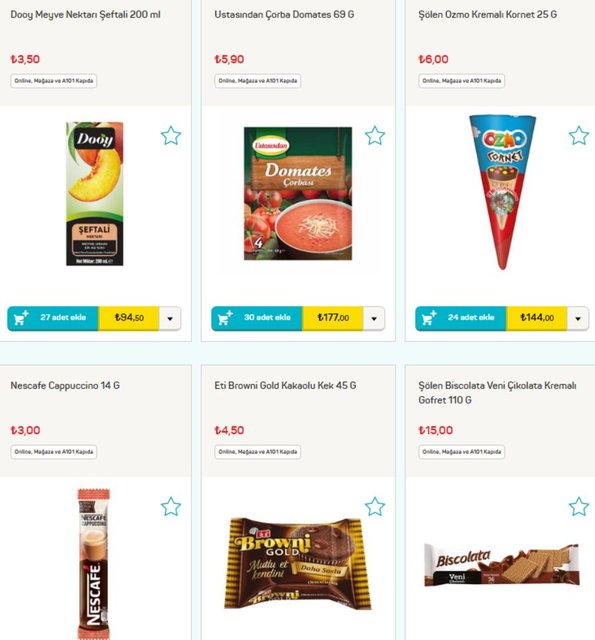Expand quantity dropdown beside ₺177,00
The height and width of the screenshot is (640, 595).
point(374,318)
